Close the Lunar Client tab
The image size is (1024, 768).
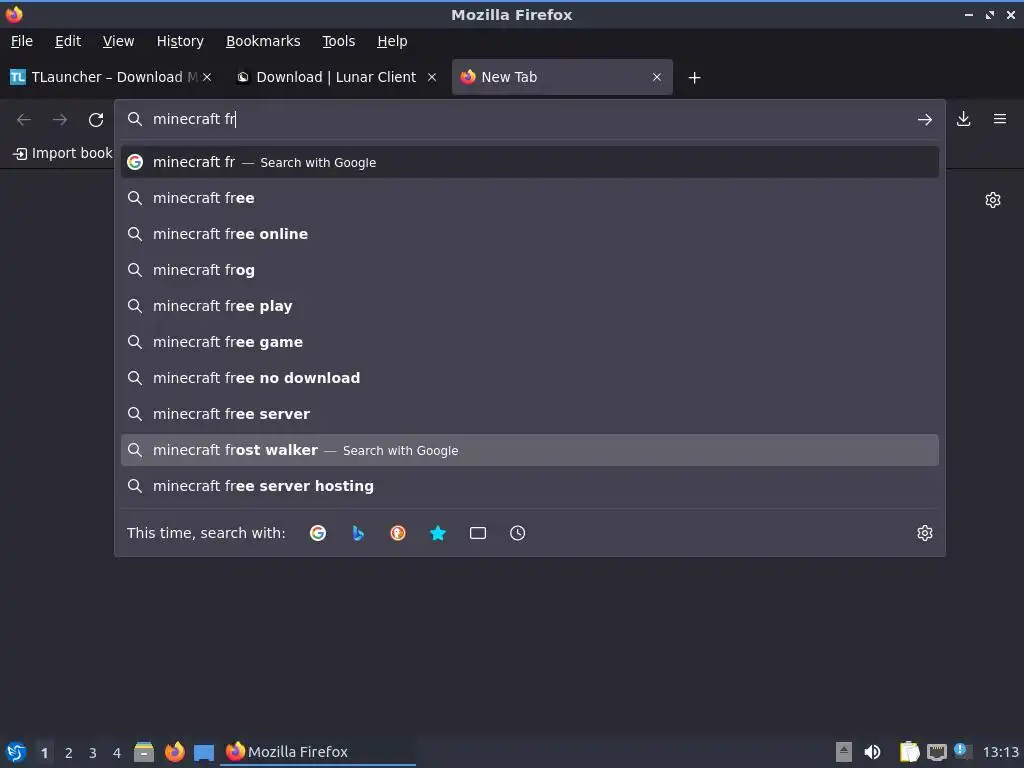point(432,77)
